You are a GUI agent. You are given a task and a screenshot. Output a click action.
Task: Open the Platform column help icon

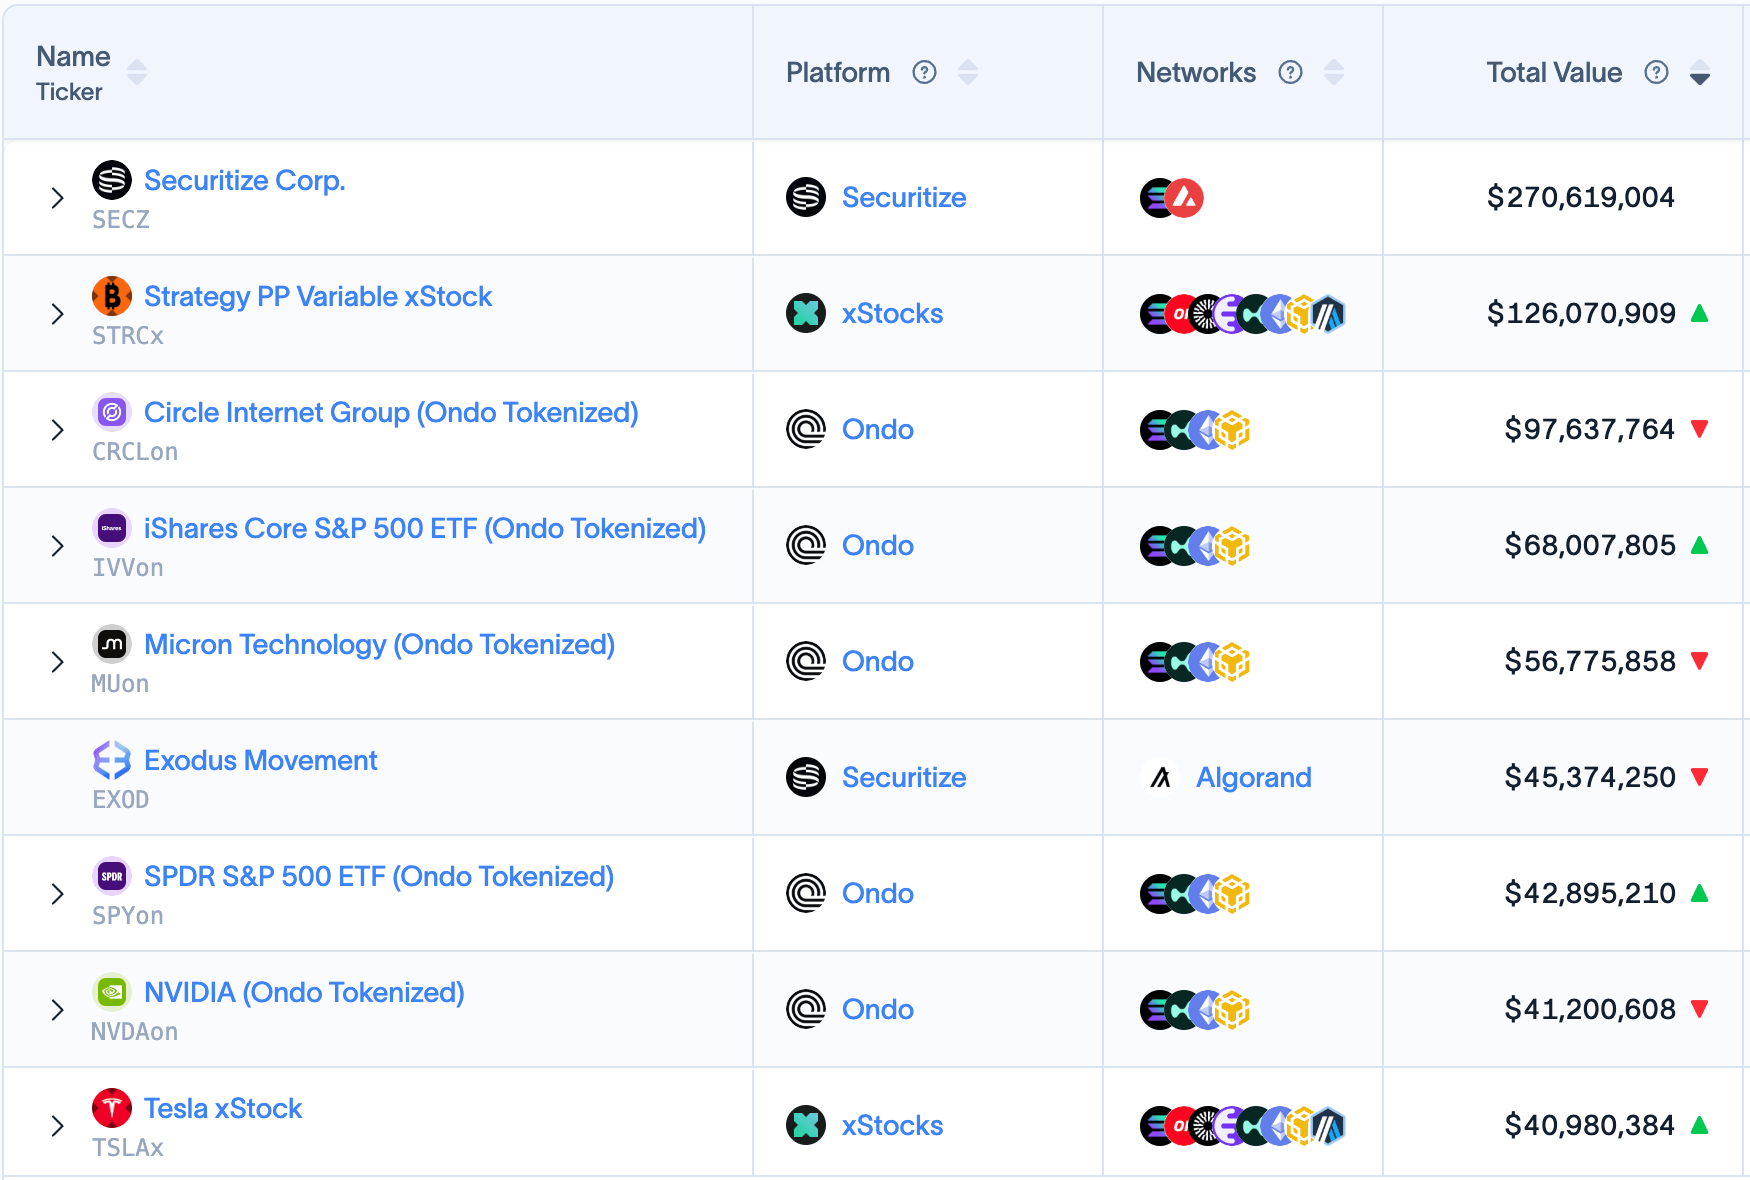click(925, 72)
